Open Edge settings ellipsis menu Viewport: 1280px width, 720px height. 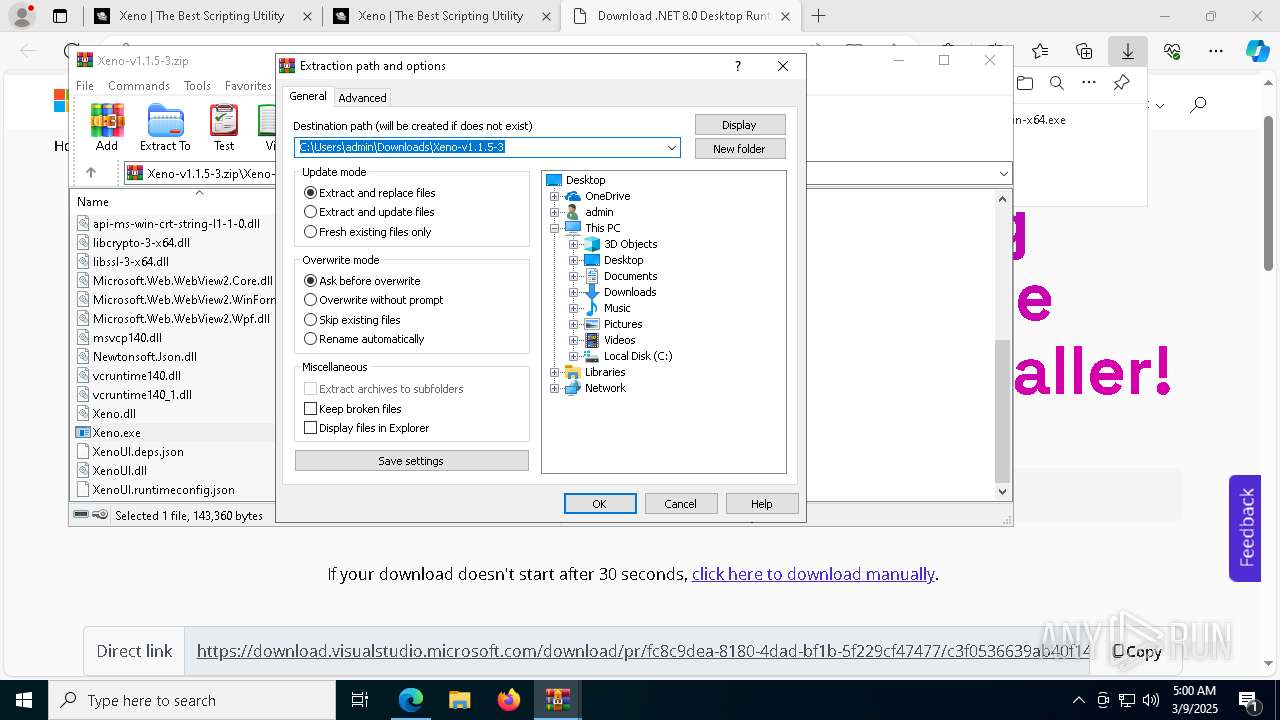1216,51
